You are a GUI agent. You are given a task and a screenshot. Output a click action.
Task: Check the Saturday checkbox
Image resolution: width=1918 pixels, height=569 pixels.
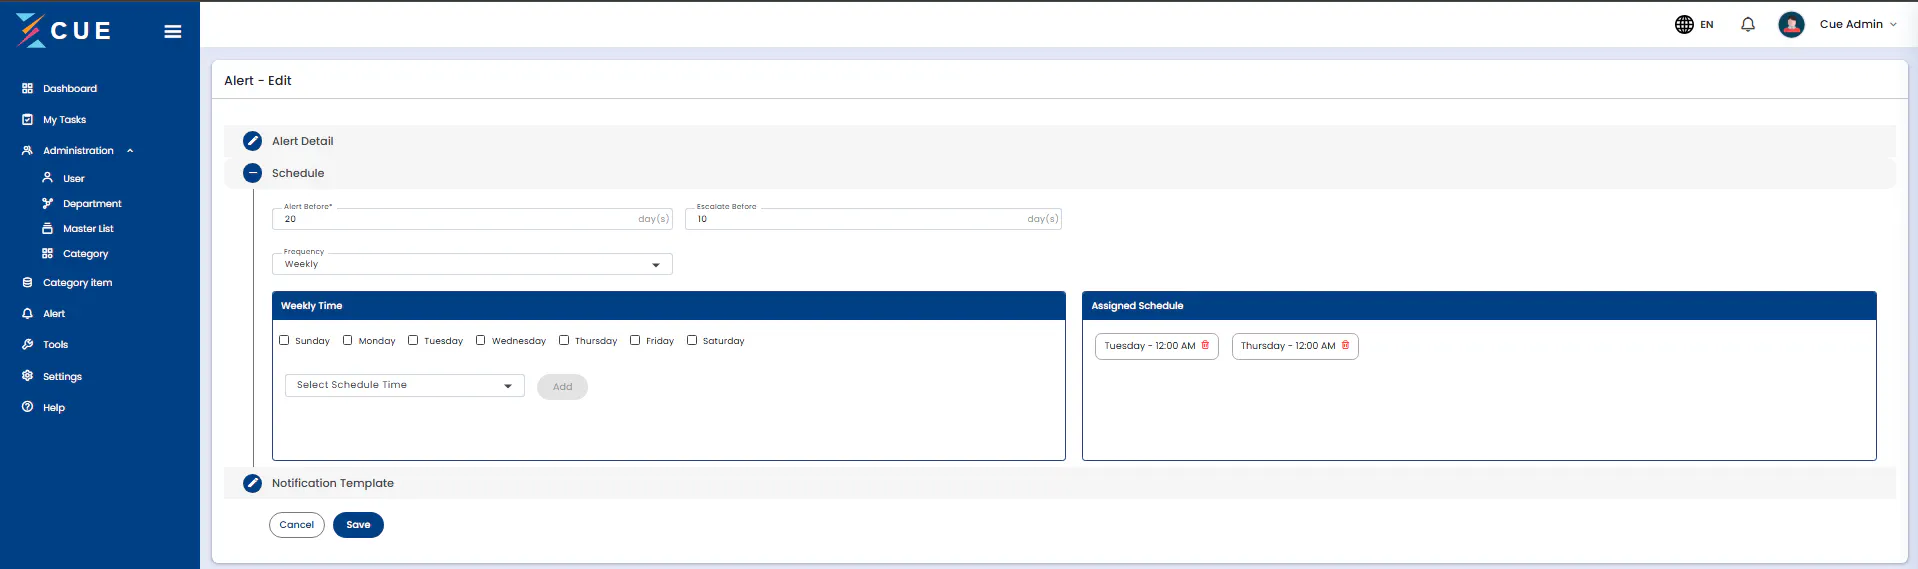[692, 340]
